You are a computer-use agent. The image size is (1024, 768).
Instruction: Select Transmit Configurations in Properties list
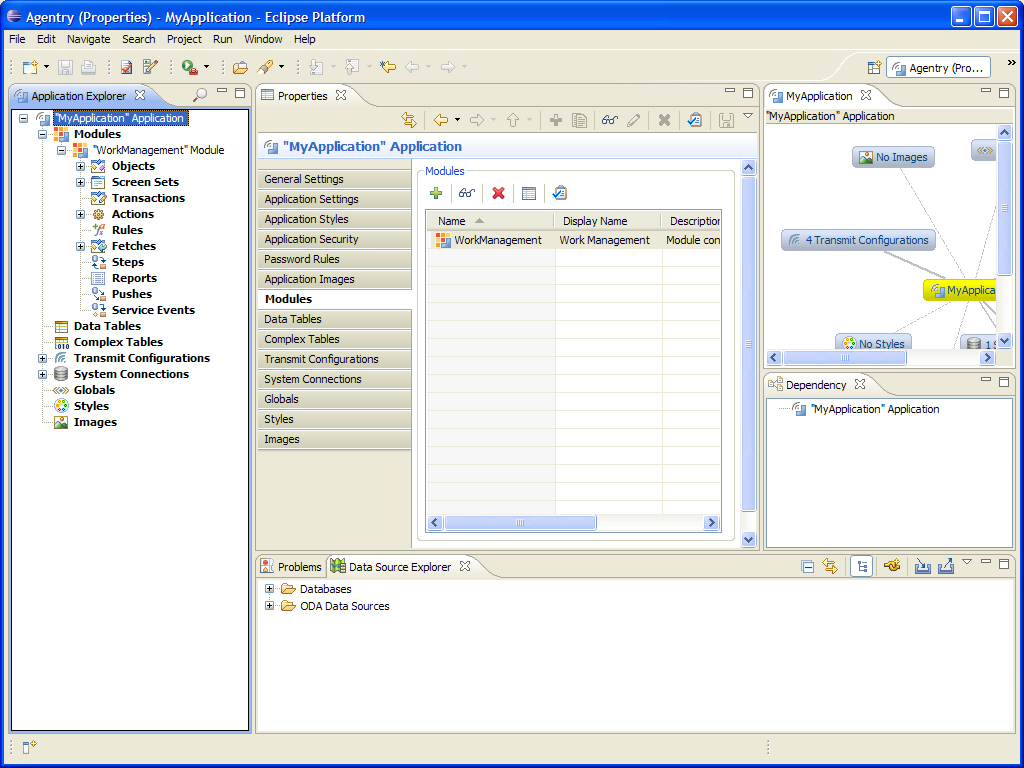pos(334,359)
